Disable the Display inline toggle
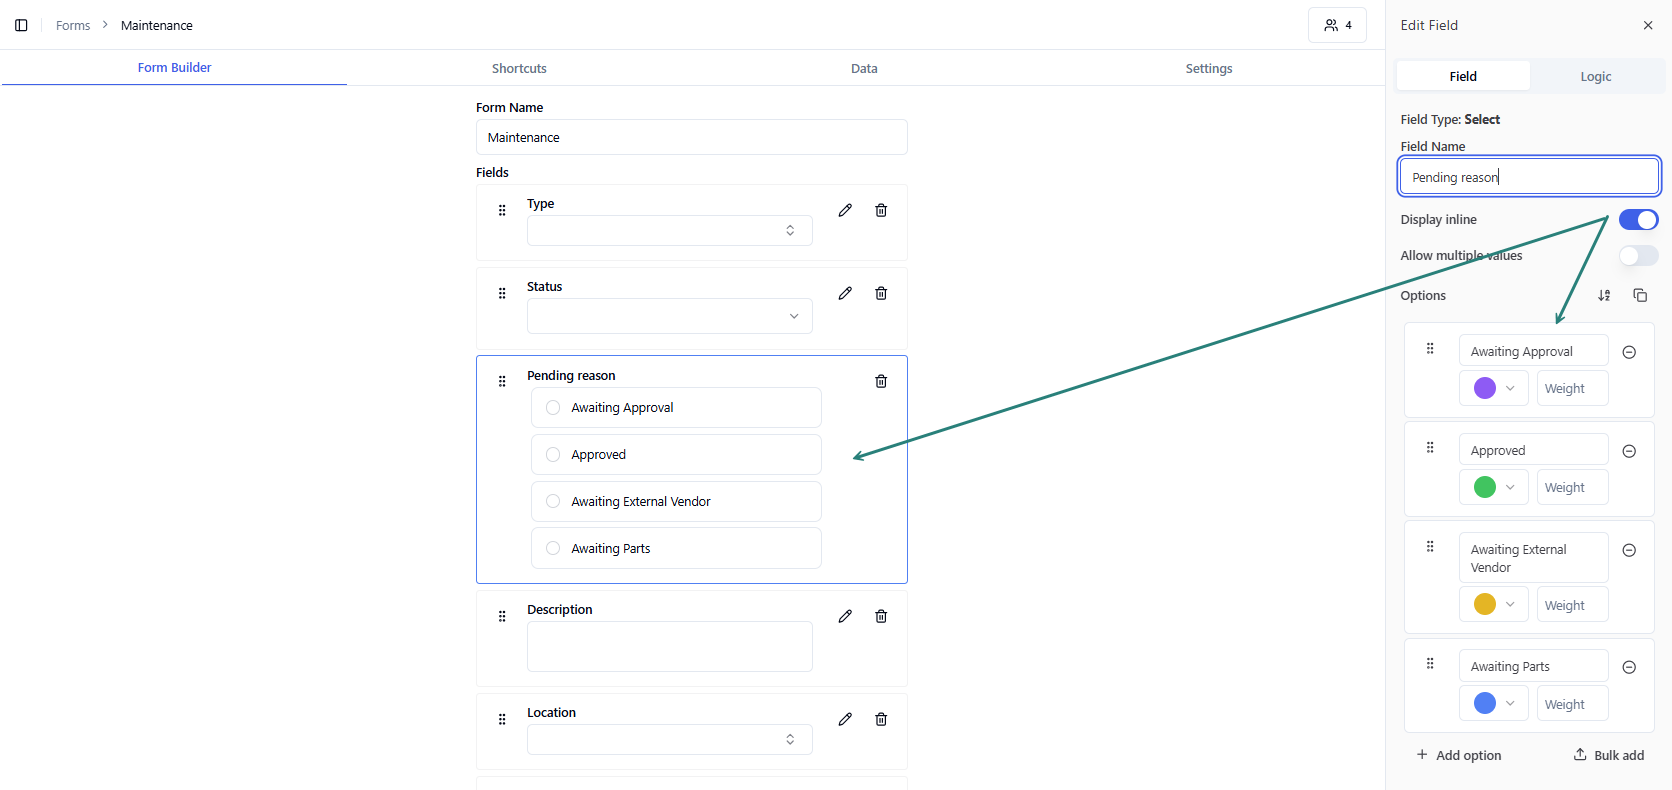 coord(1638,220)
